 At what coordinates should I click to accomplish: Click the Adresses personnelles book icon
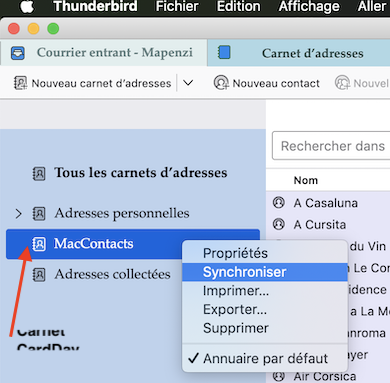[x=39, y=214]
